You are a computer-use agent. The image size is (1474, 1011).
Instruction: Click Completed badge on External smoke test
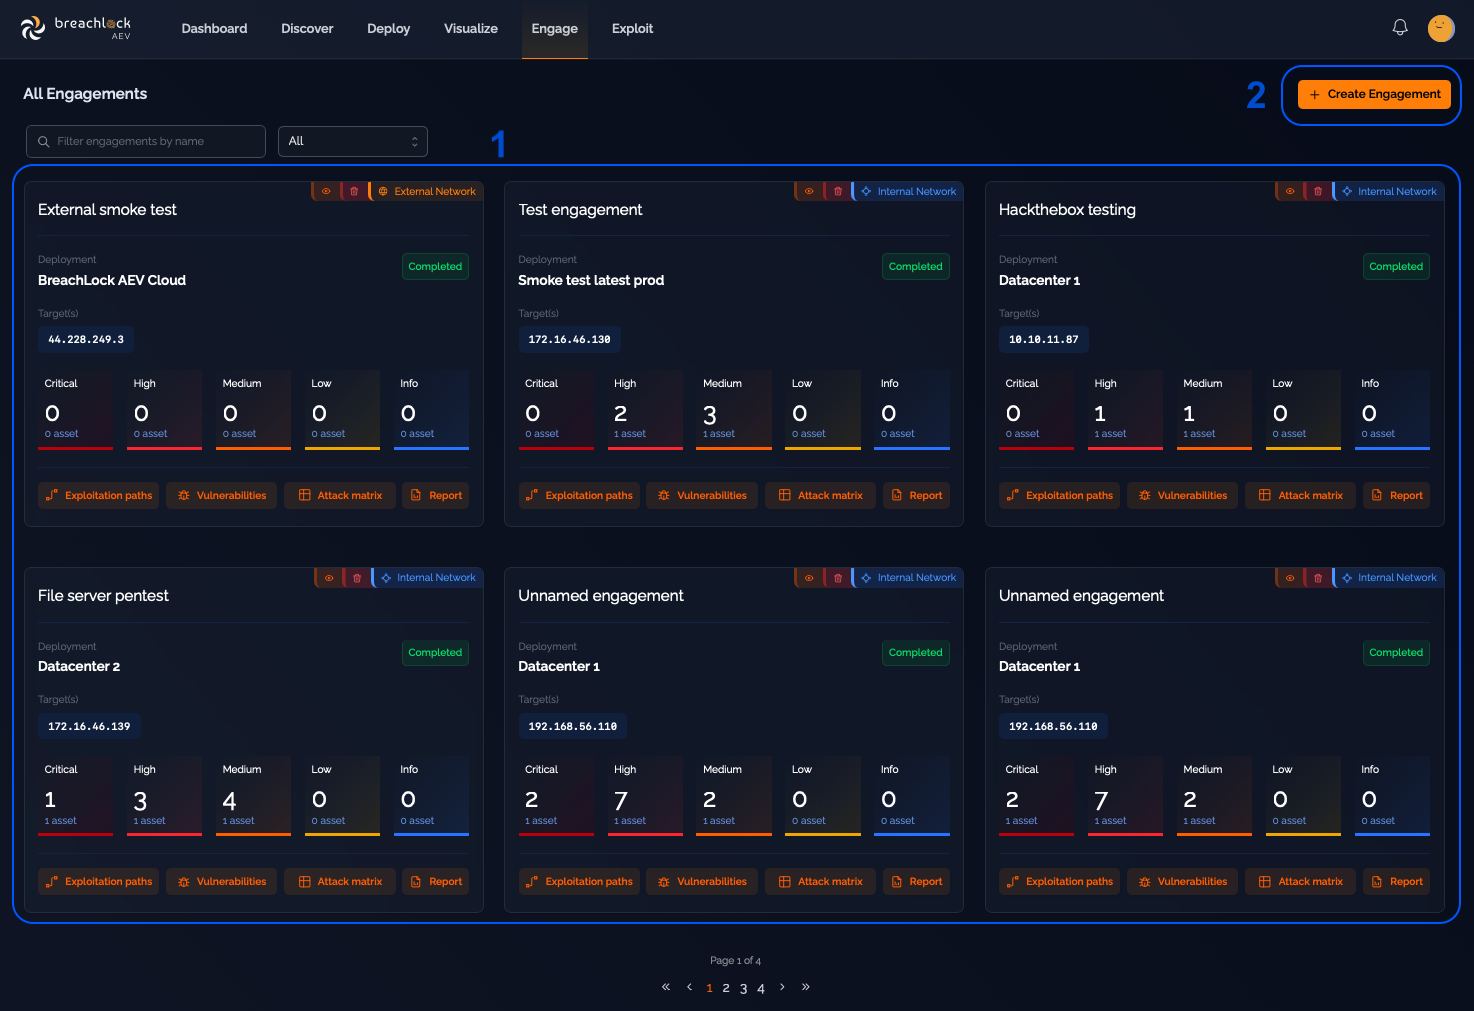(x=435, y=266)
